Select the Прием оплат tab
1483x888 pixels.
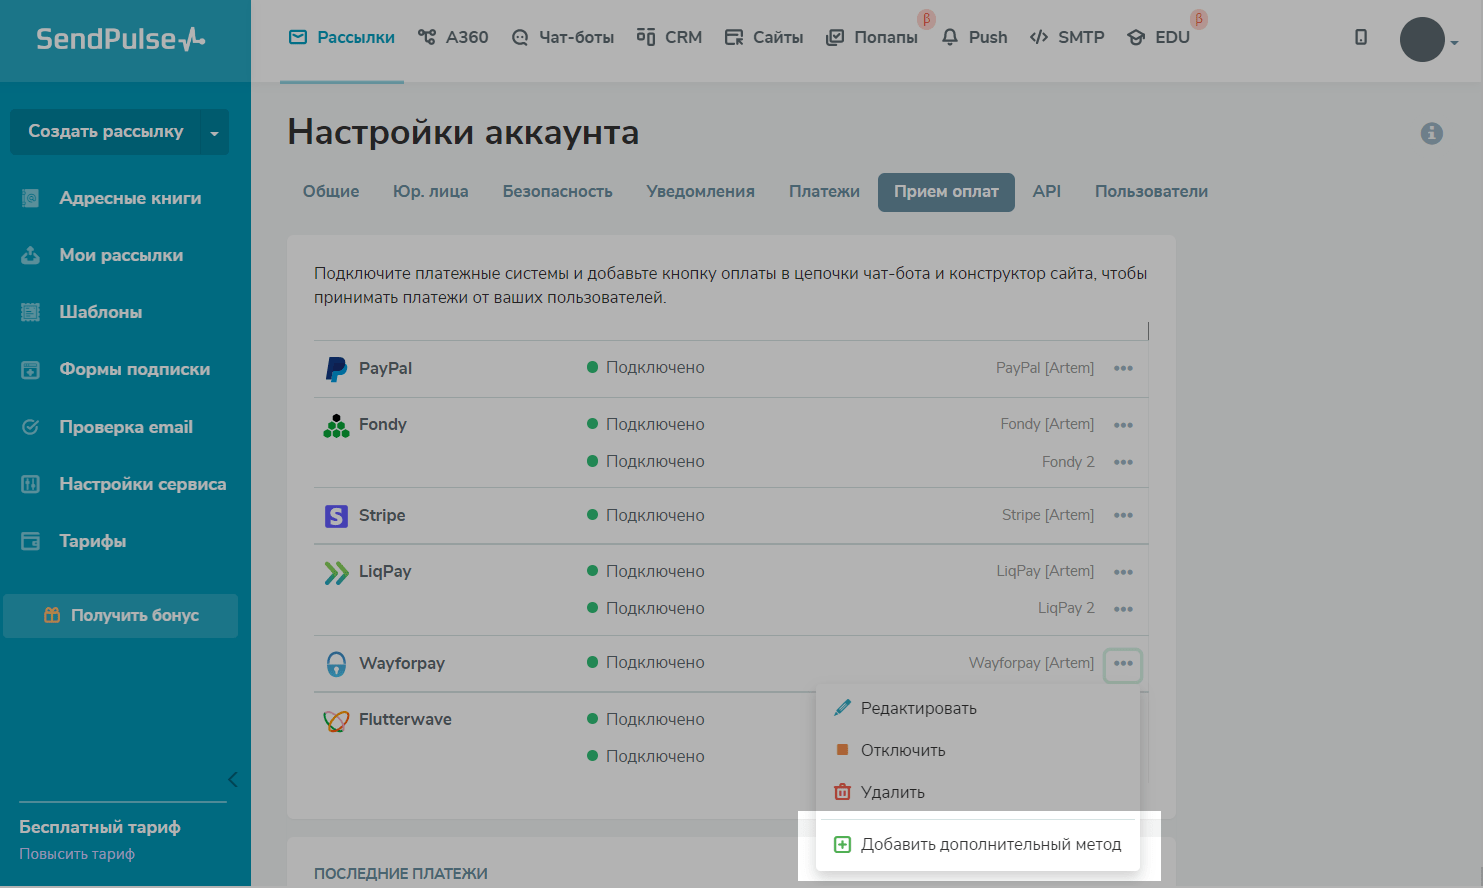pyautogui.click(x=946, y=192)
